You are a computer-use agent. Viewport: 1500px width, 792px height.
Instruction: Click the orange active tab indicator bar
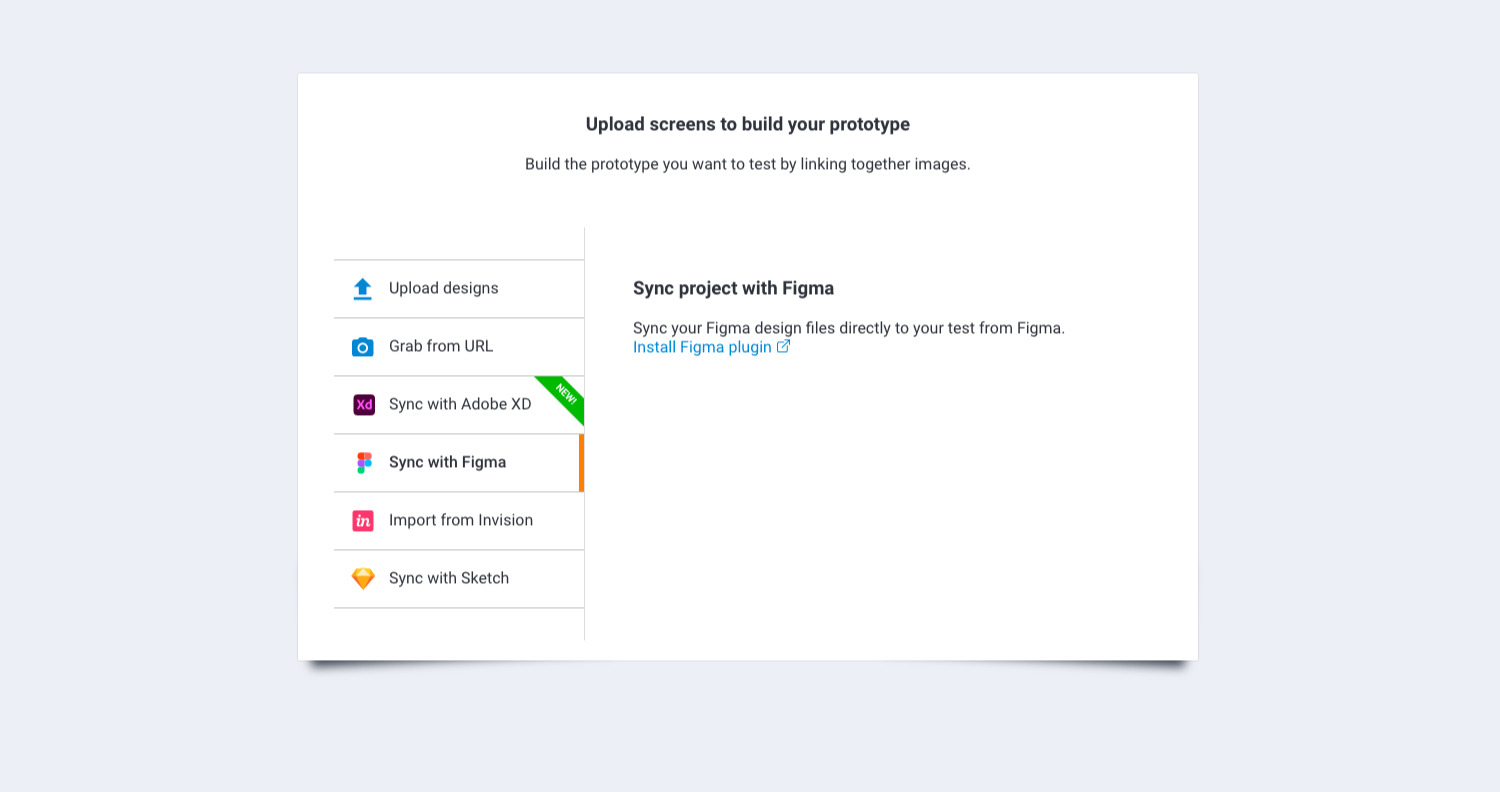(x=581, y=463)
